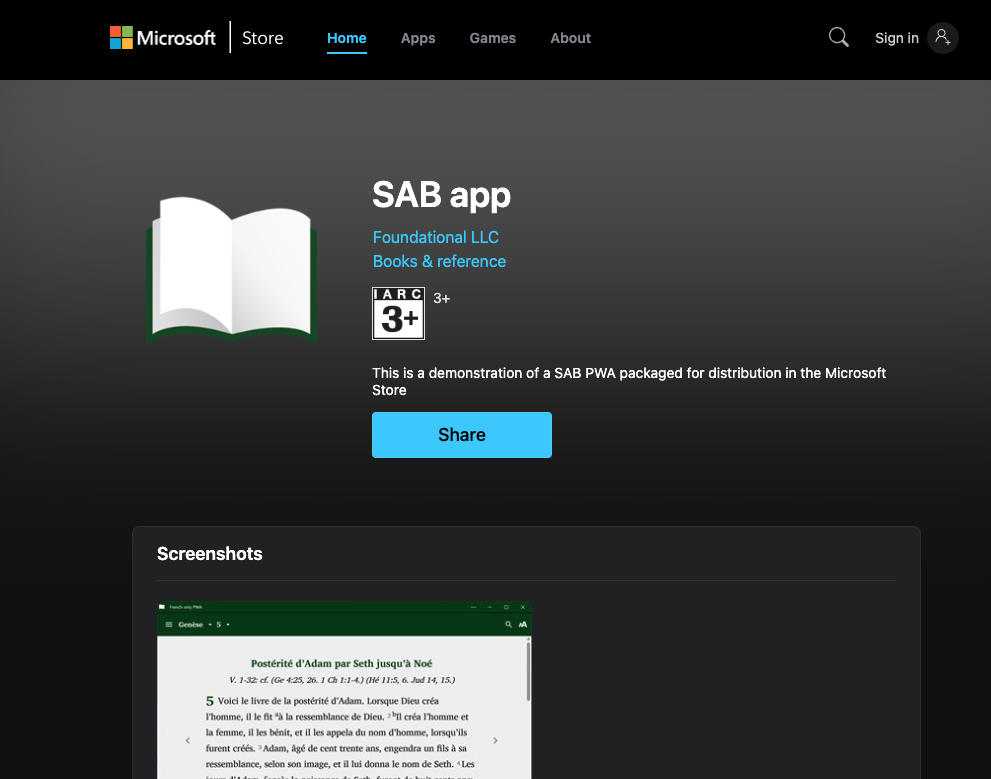Open the Books & reference category link
991x779 pixels.
pos(439,261)
